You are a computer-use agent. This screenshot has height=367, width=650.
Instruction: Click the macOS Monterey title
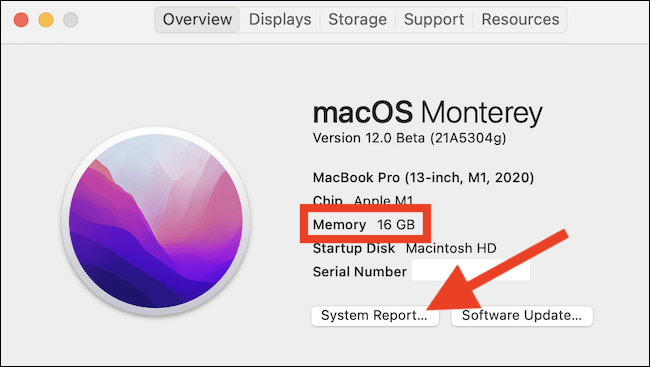point(427,112)
